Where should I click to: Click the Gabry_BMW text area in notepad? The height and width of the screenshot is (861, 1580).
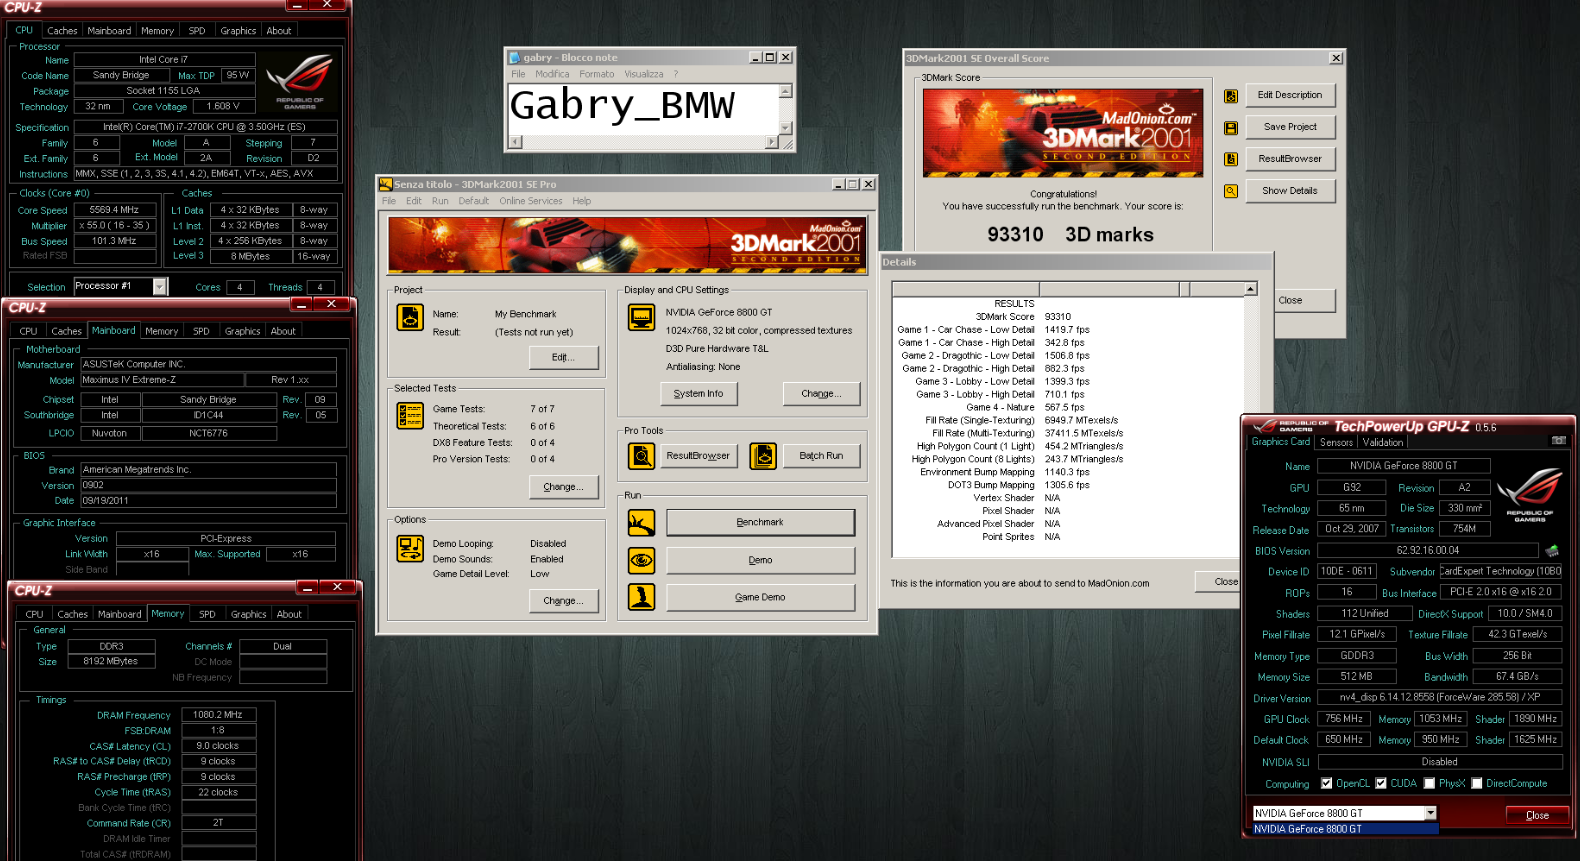click(644, 108)
